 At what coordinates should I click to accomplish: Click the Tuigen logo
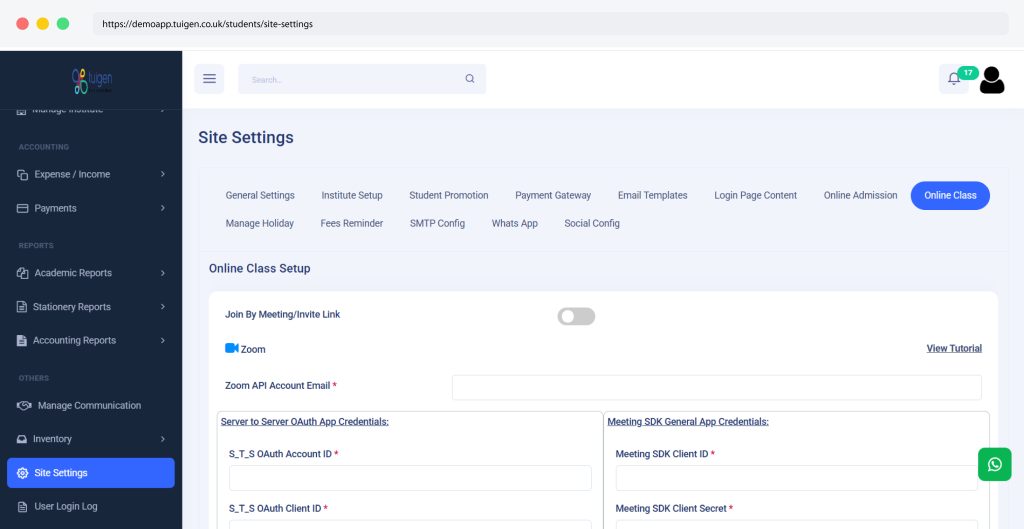pos(91,80)
